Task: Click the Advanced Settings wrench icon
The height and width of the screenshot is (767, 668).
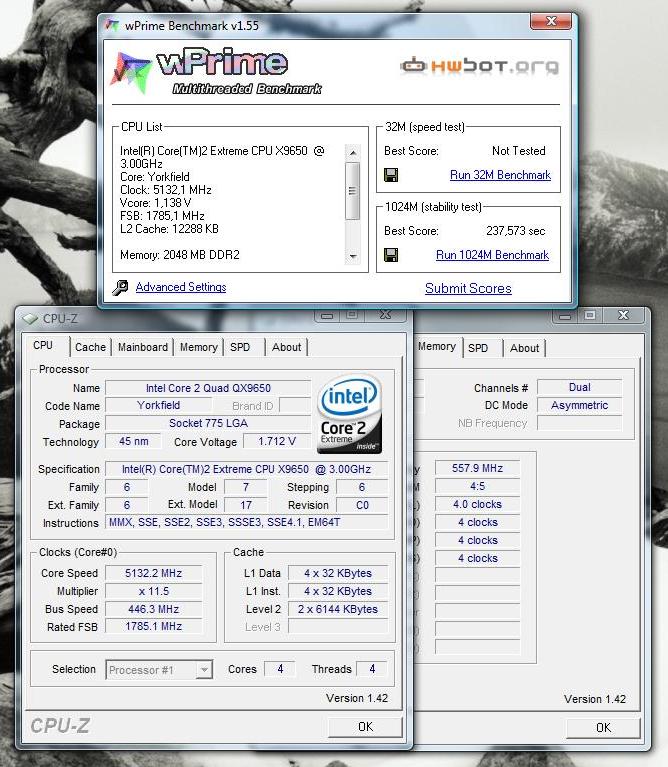Action: pos(120,288)
